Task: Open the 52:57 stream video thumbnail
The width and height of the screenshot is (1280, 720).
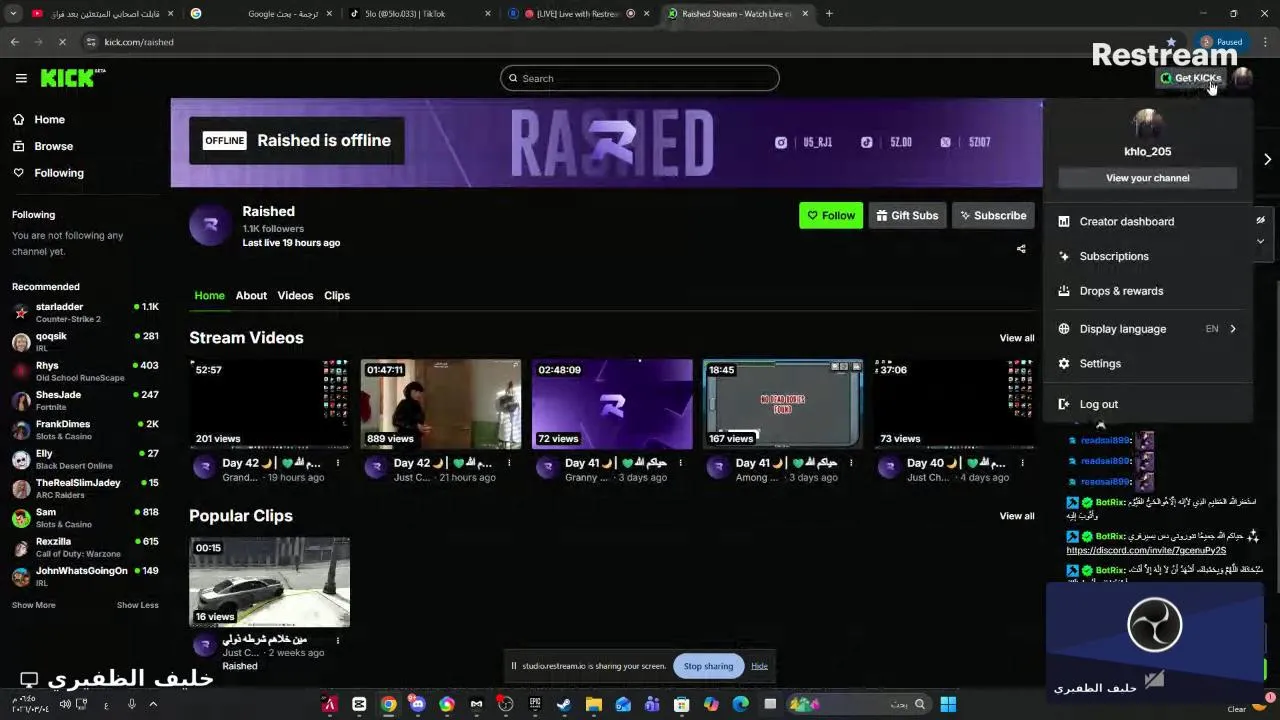Action: tap(270, 404)
